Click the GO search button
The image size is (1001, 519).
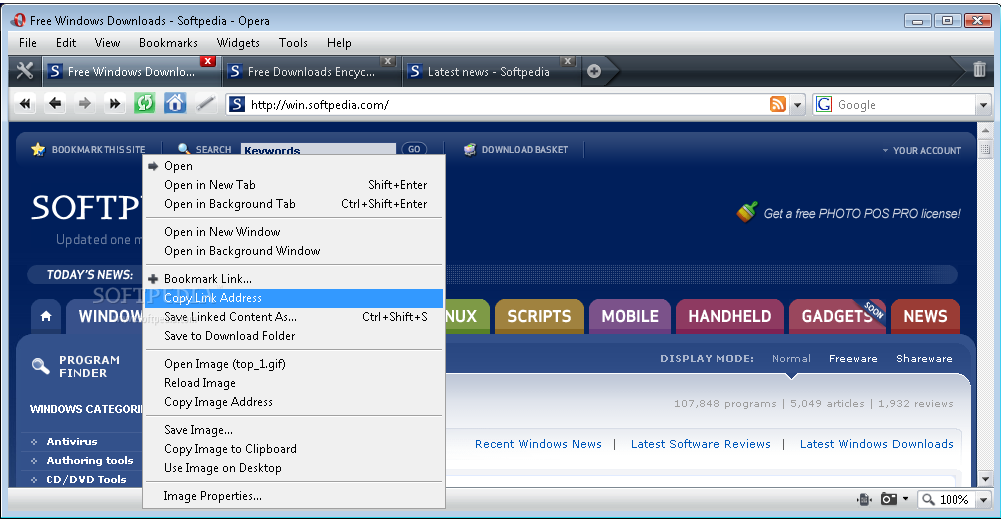414,149
